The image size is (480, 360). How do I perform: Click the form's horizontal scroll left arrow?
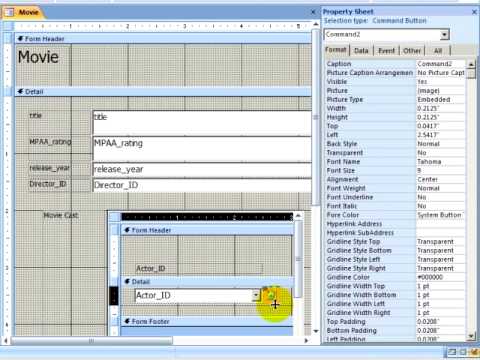6,341
